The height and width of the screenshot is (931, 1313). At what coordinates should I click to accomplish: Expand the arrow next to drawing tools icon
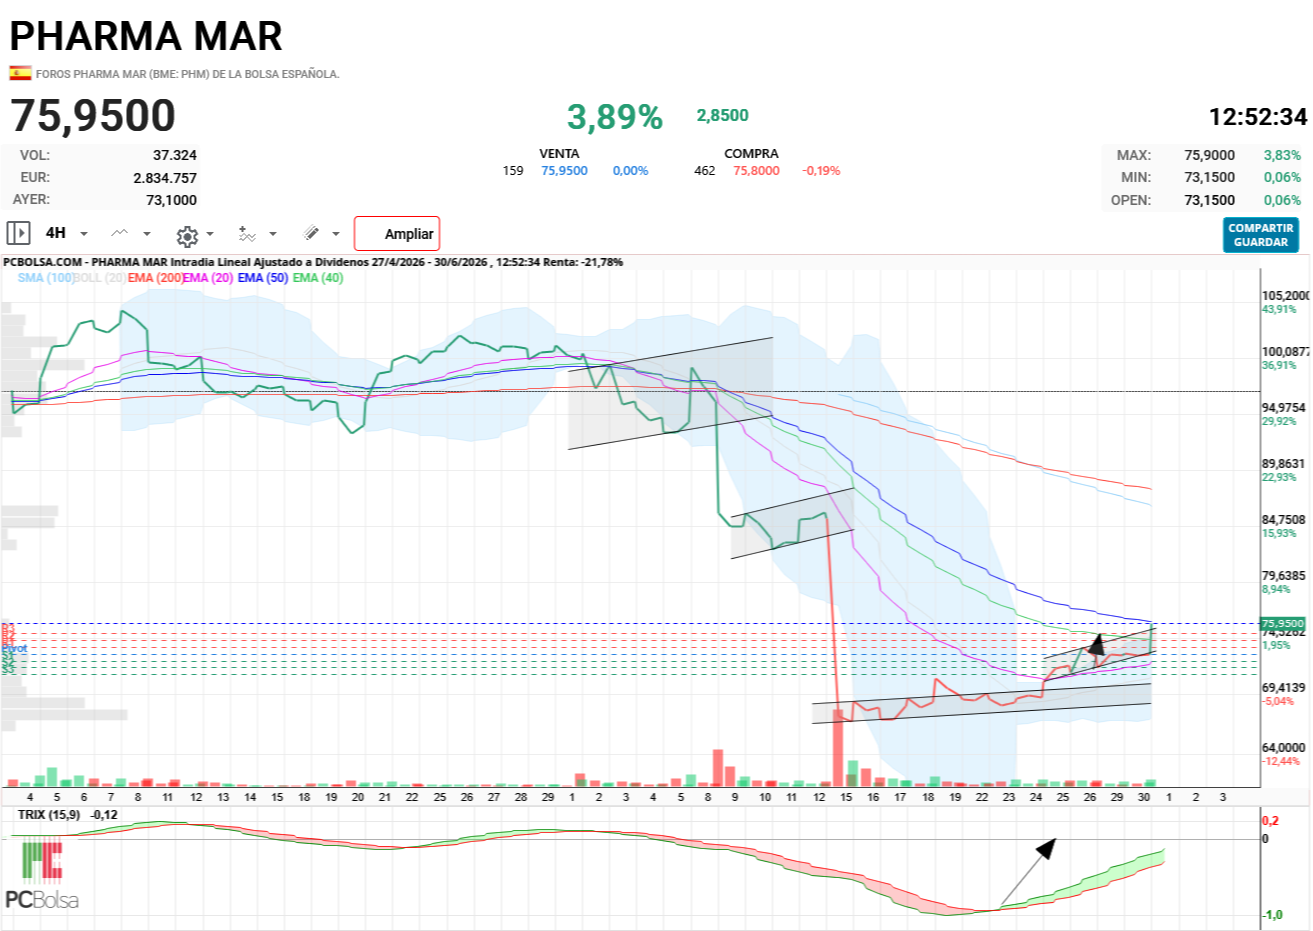tap(336, 234)
